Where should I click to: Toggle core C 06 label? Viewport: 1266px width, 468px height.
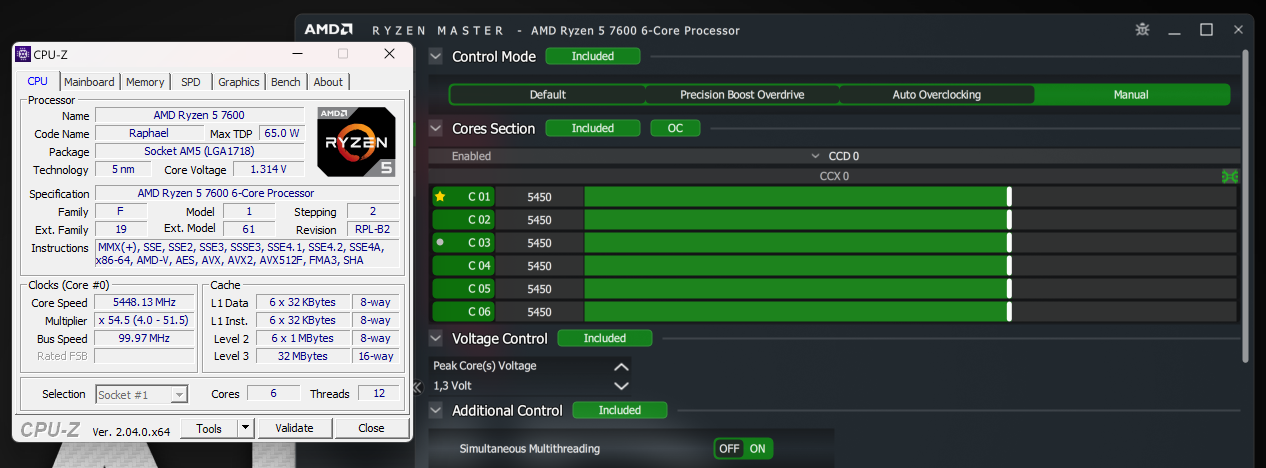click(x=463, y=311)
